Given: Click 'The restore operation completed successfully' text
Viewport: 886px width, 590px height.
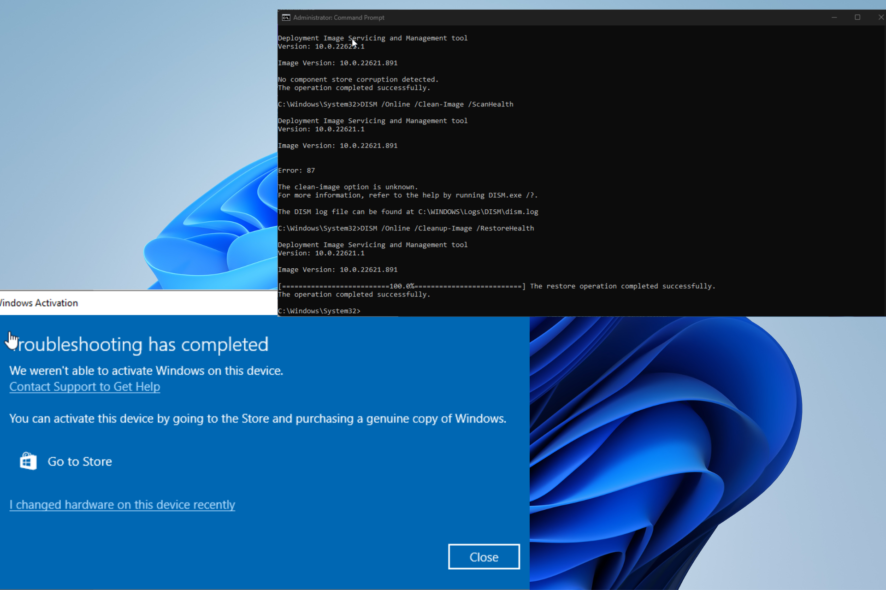Looking at the screenshot, I should [x=623, y=287].
